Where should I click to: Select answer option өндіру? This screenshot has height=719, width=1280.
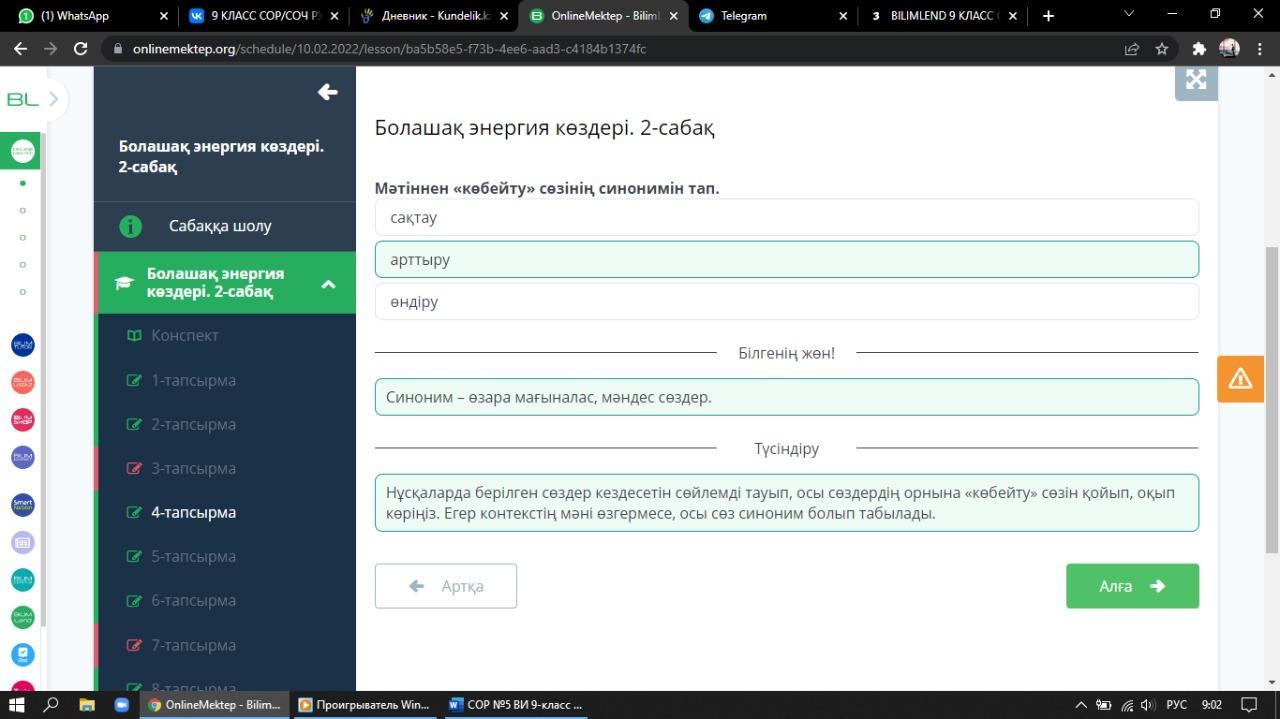786,301
